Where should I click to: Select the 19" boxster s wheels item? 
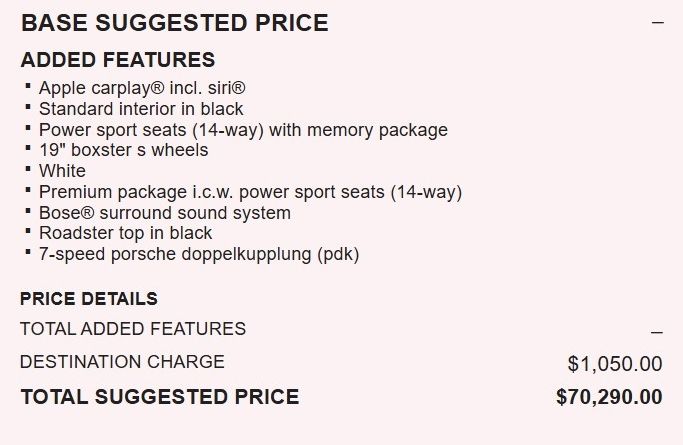coord(124,150)
